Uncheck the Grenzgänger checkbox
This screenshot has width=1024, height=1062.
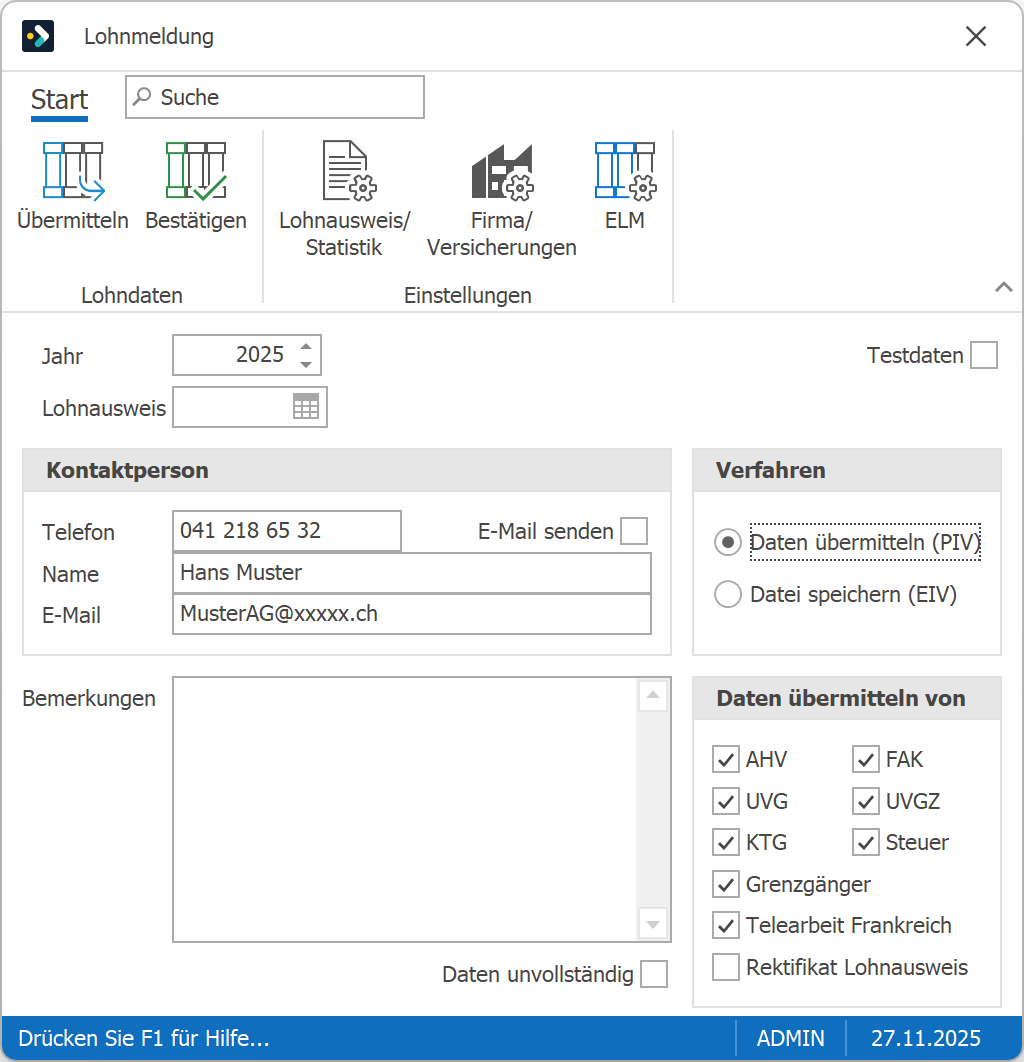tap(725, 884)
